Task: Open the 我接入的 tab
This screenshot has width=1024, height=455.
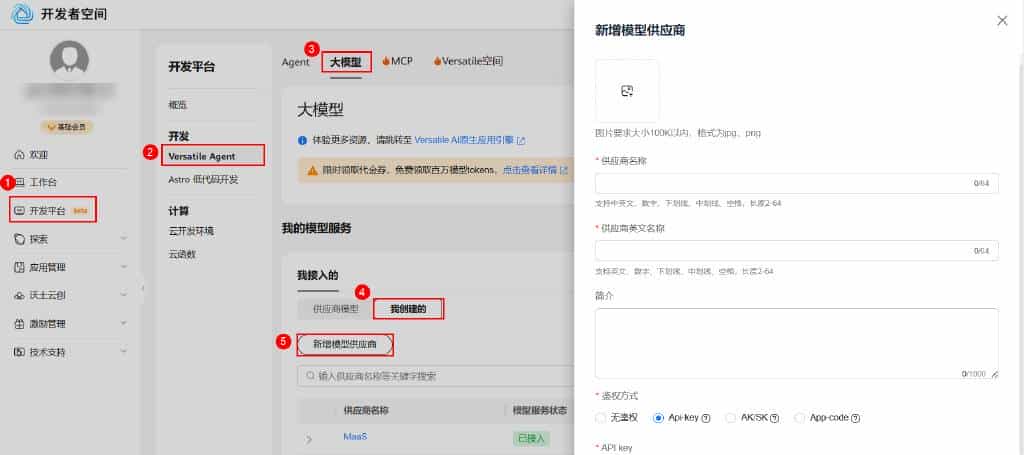Action: click(317, 275)
